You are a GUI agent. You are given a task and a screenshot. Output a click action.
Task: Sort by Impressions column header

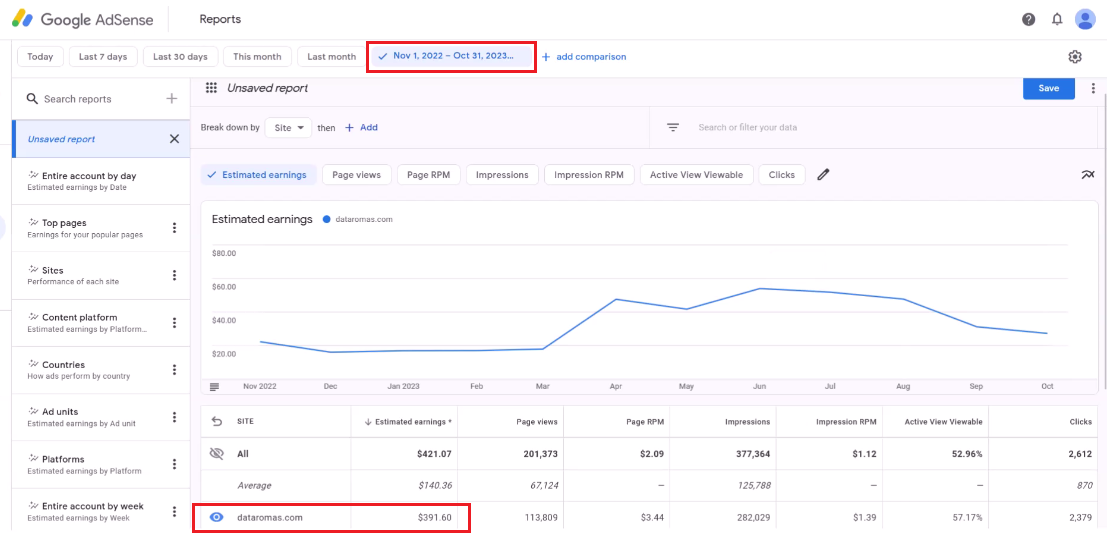[x=747, y=421]
